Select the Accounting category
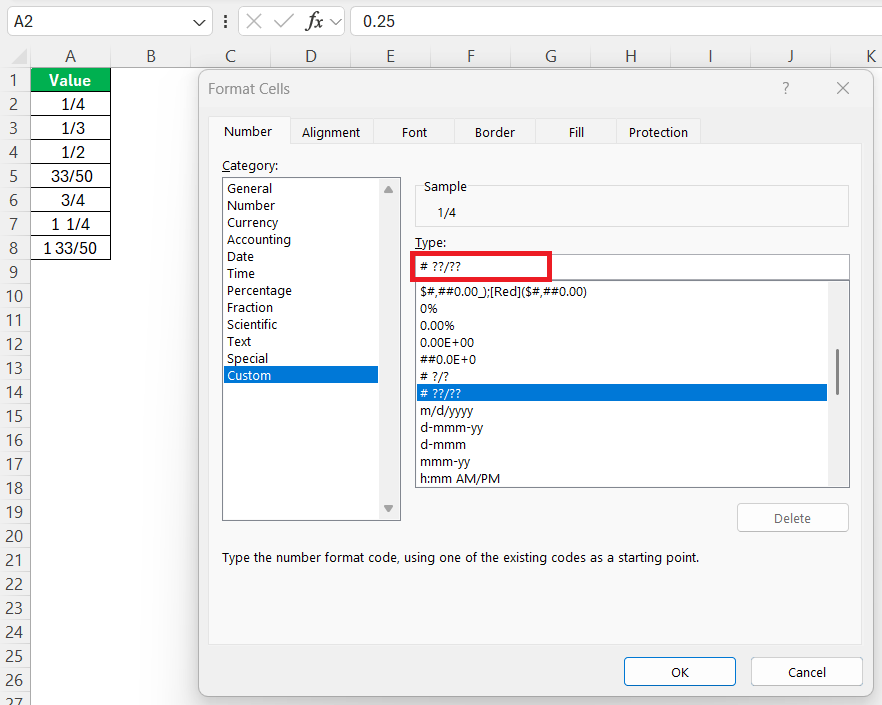882x705 pixels. 301,239
